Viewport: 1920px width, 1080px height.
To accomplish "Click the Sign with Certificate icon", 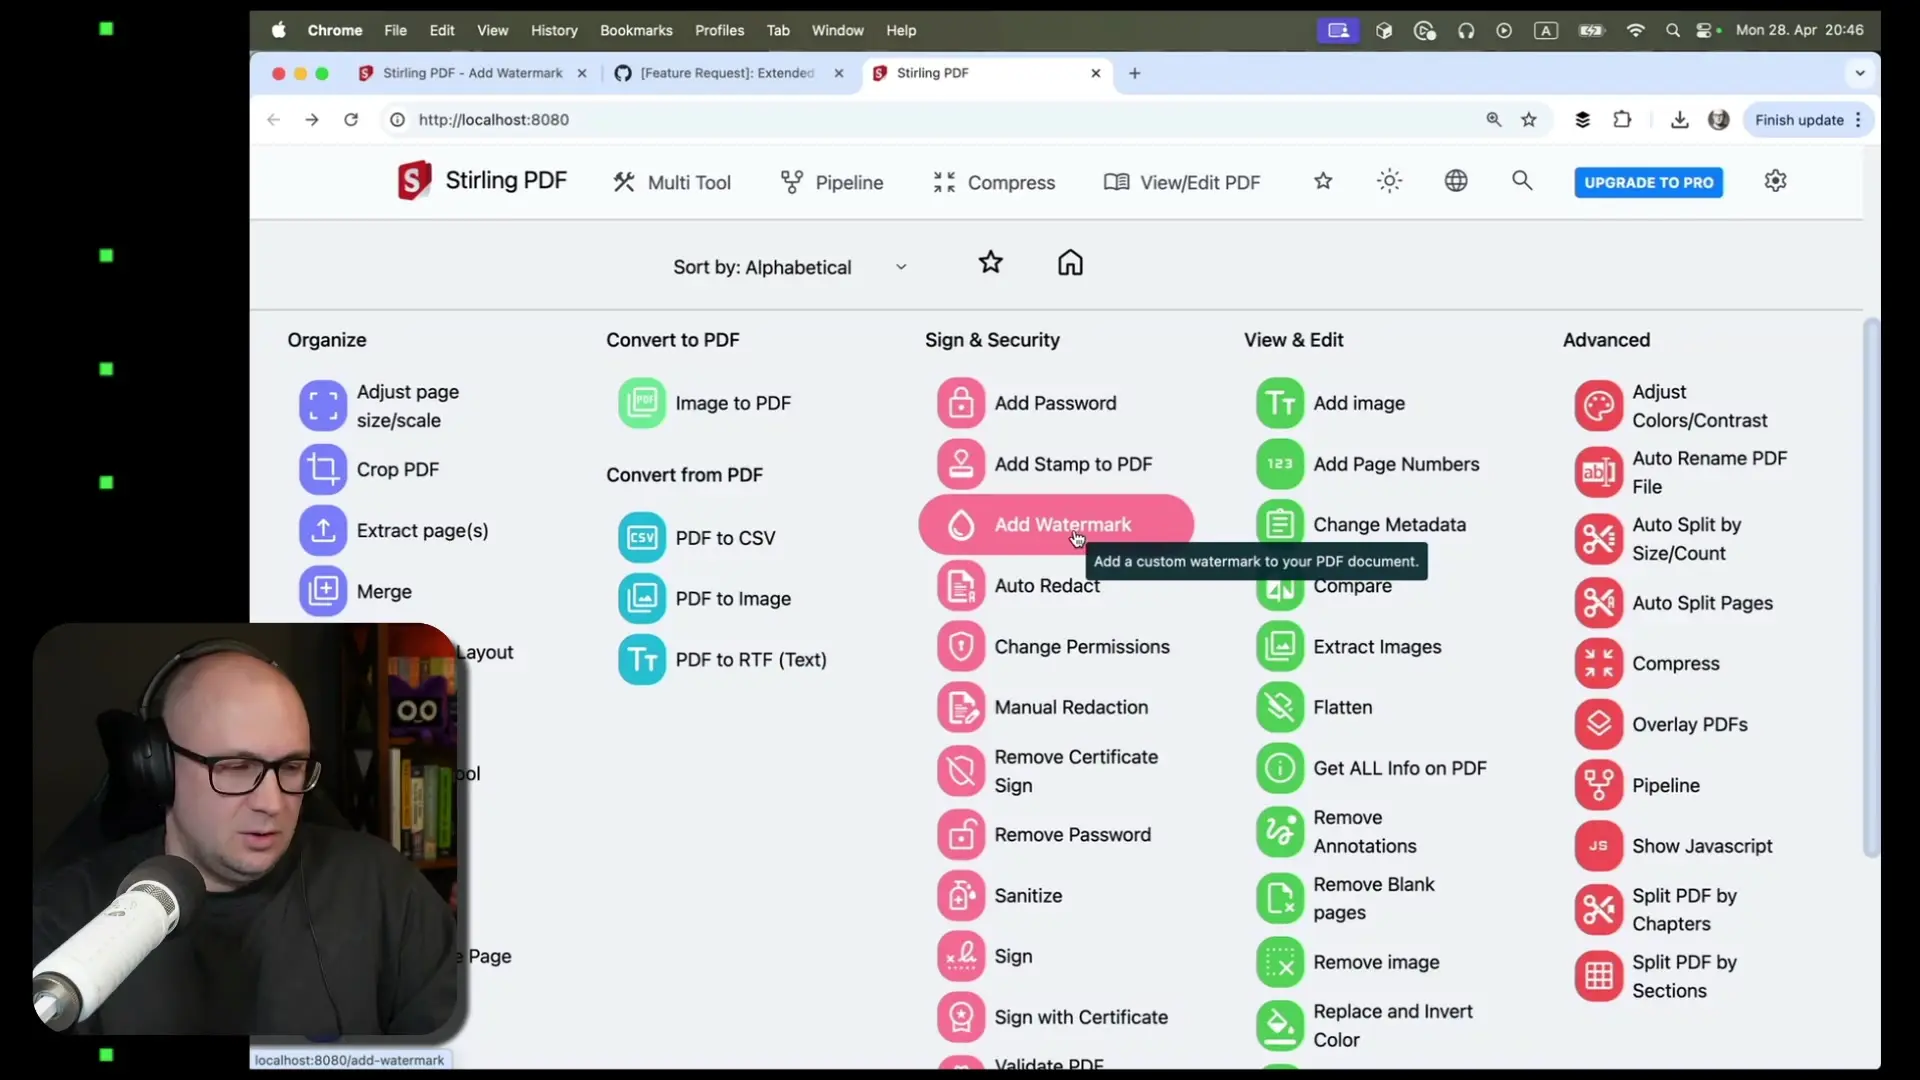I will [x=960, y=1017].
